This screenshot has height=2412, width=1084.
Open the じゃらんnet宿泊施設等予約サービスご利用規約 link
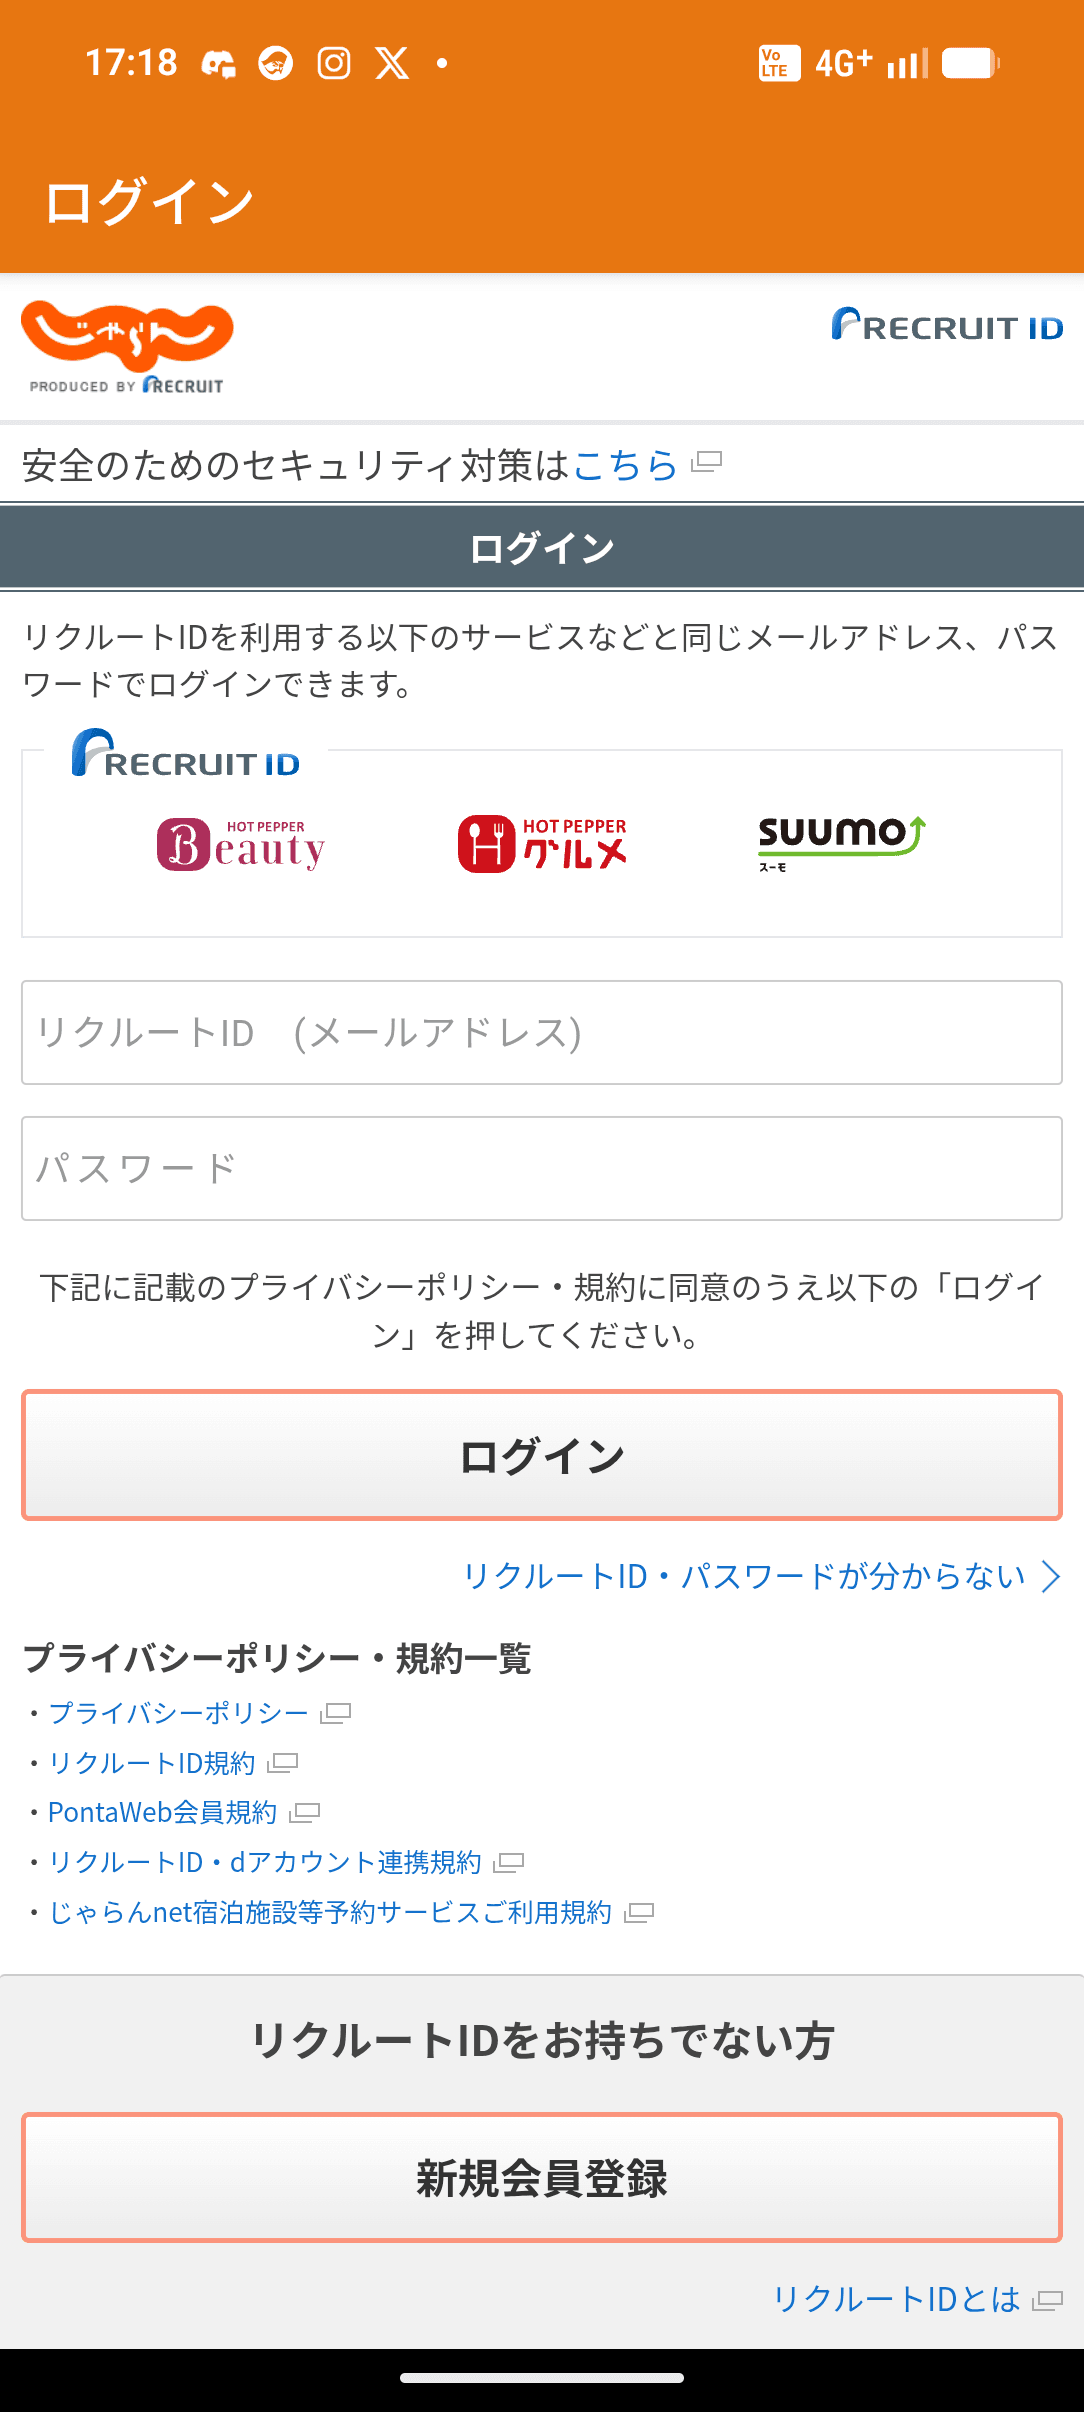point(330,1913)
